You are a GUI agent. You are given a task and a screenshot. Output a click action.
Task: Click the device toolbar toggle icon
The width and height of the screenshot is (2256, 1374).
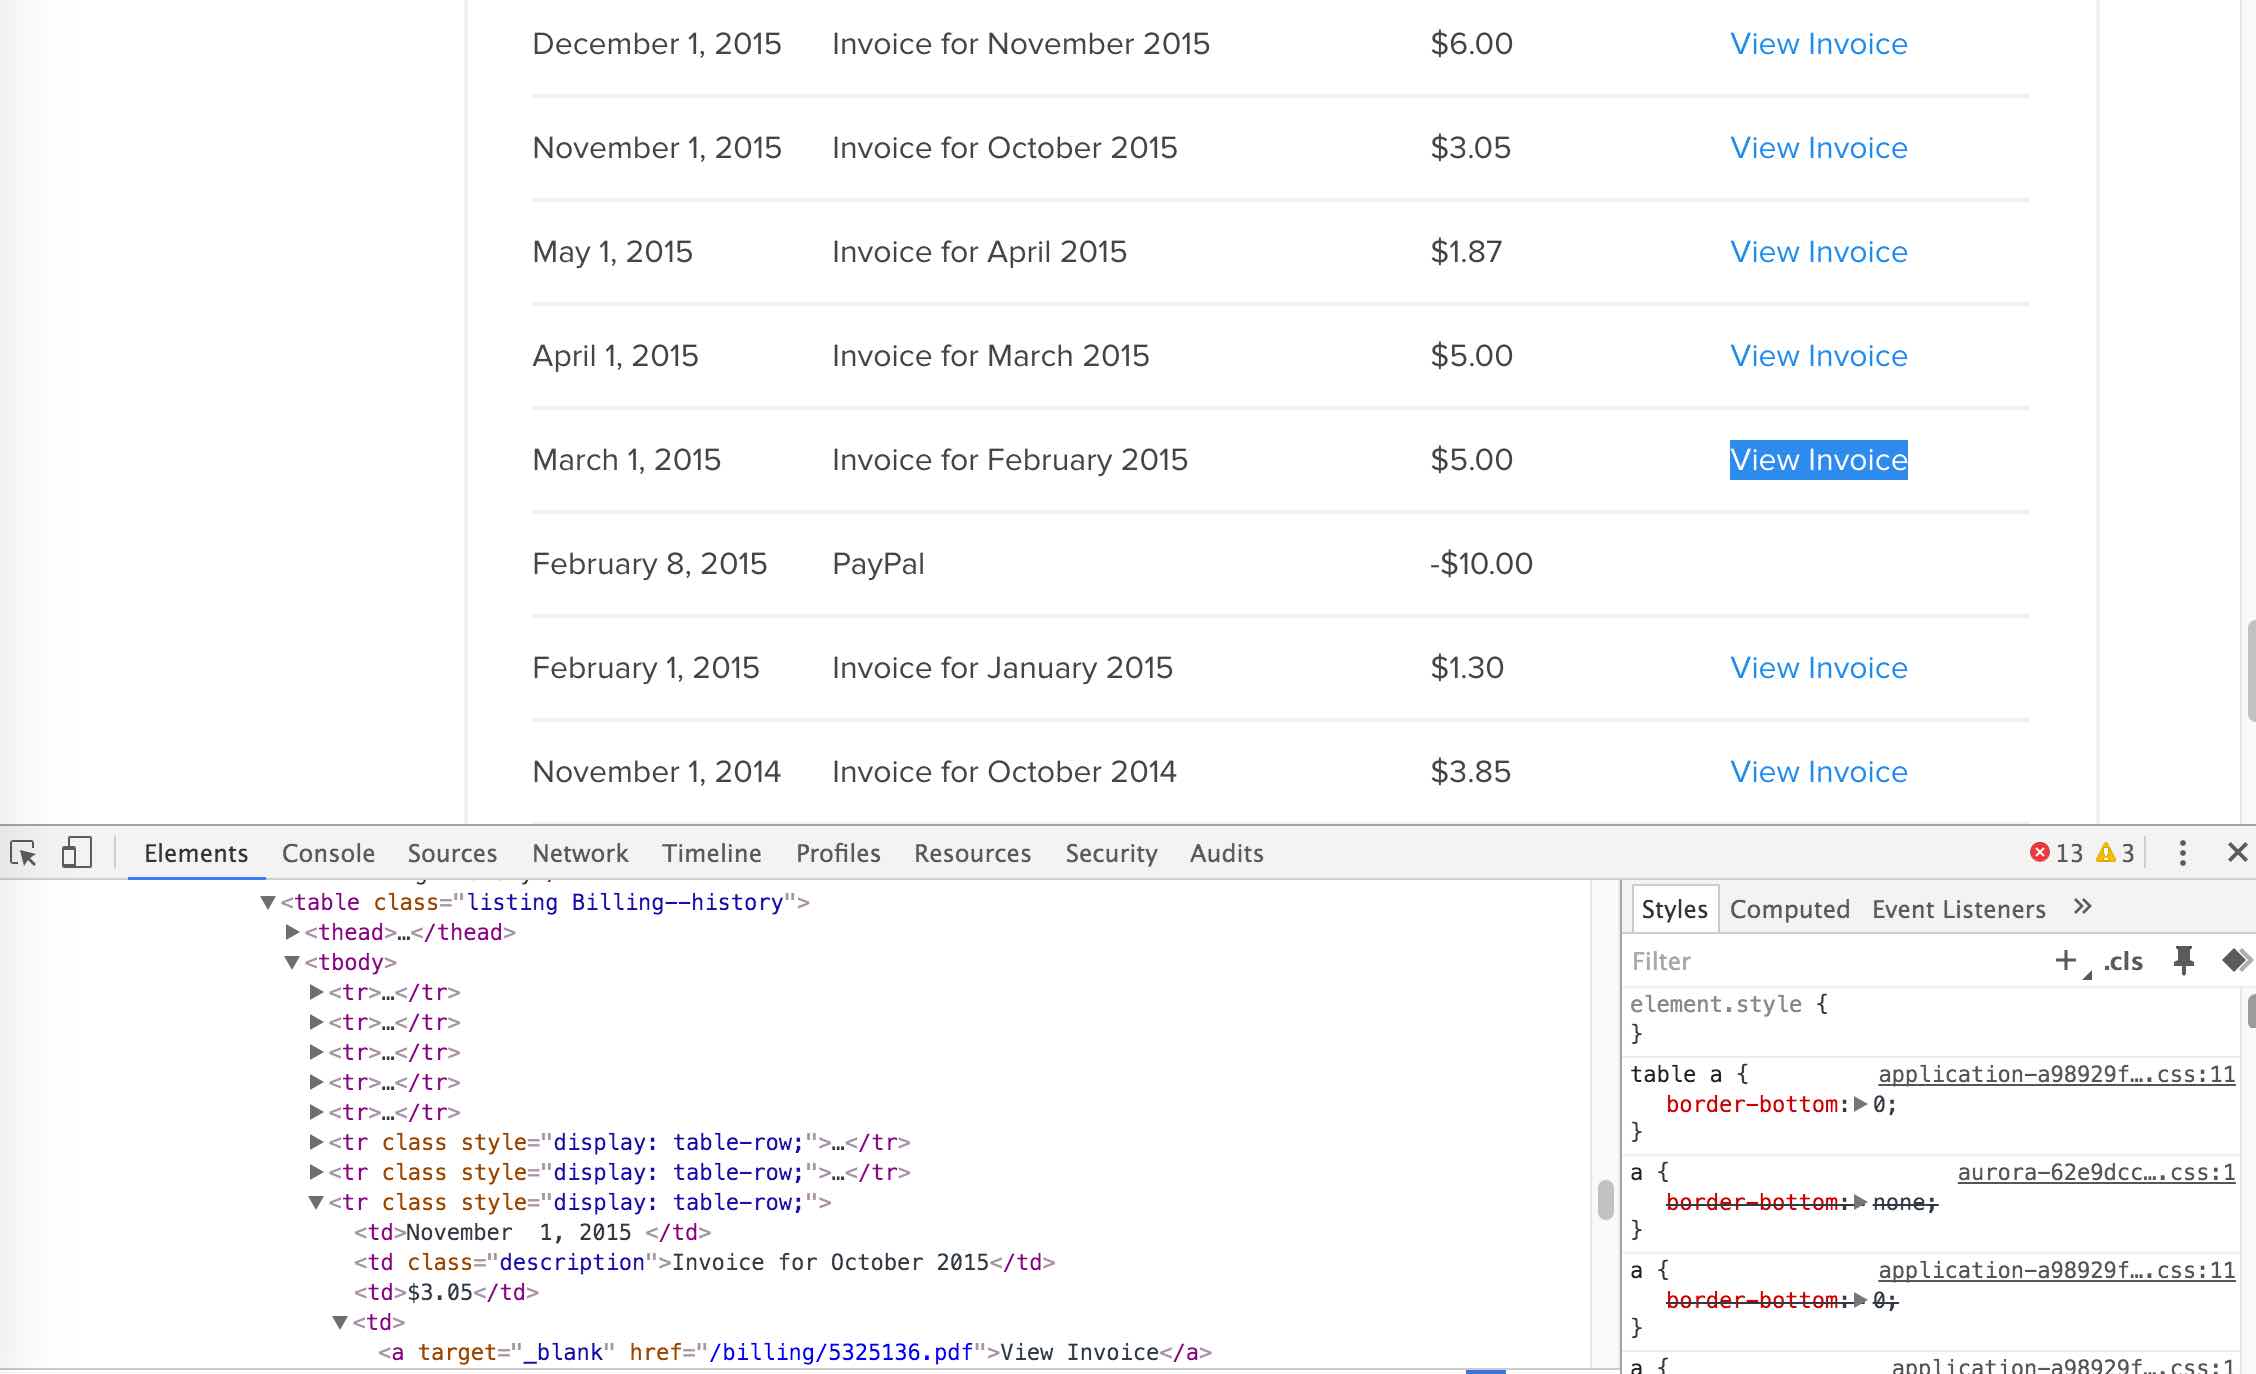tap(74, 852)
